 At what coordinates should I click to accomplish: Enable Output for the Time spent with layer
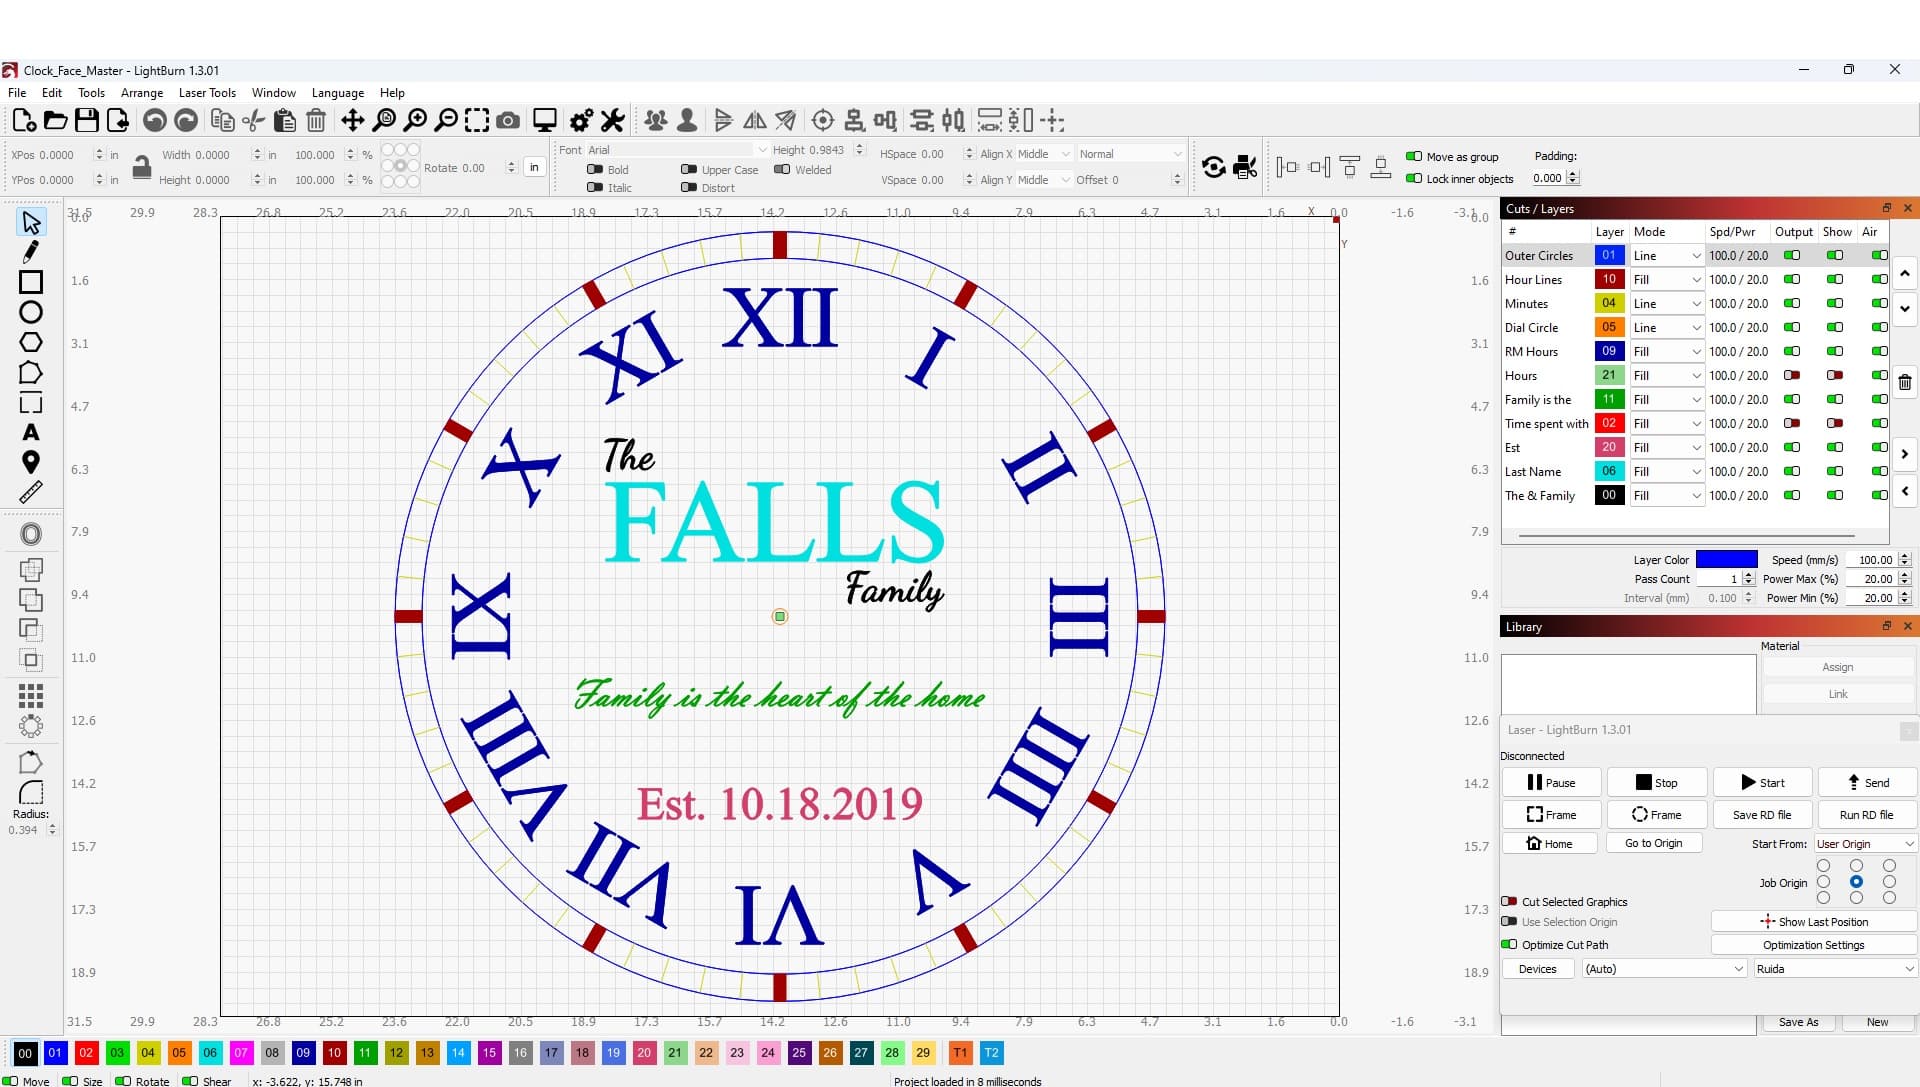point(1791,423)
